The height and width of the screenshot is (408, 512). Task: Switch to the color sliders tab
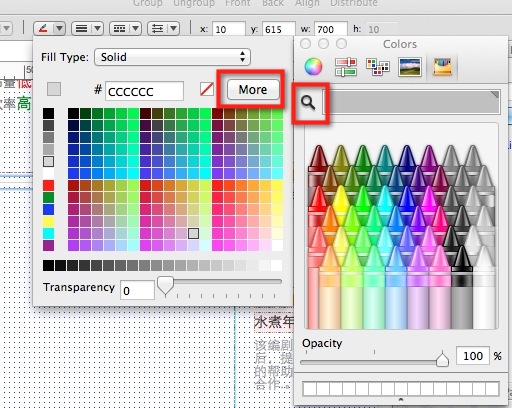point(346,67)
